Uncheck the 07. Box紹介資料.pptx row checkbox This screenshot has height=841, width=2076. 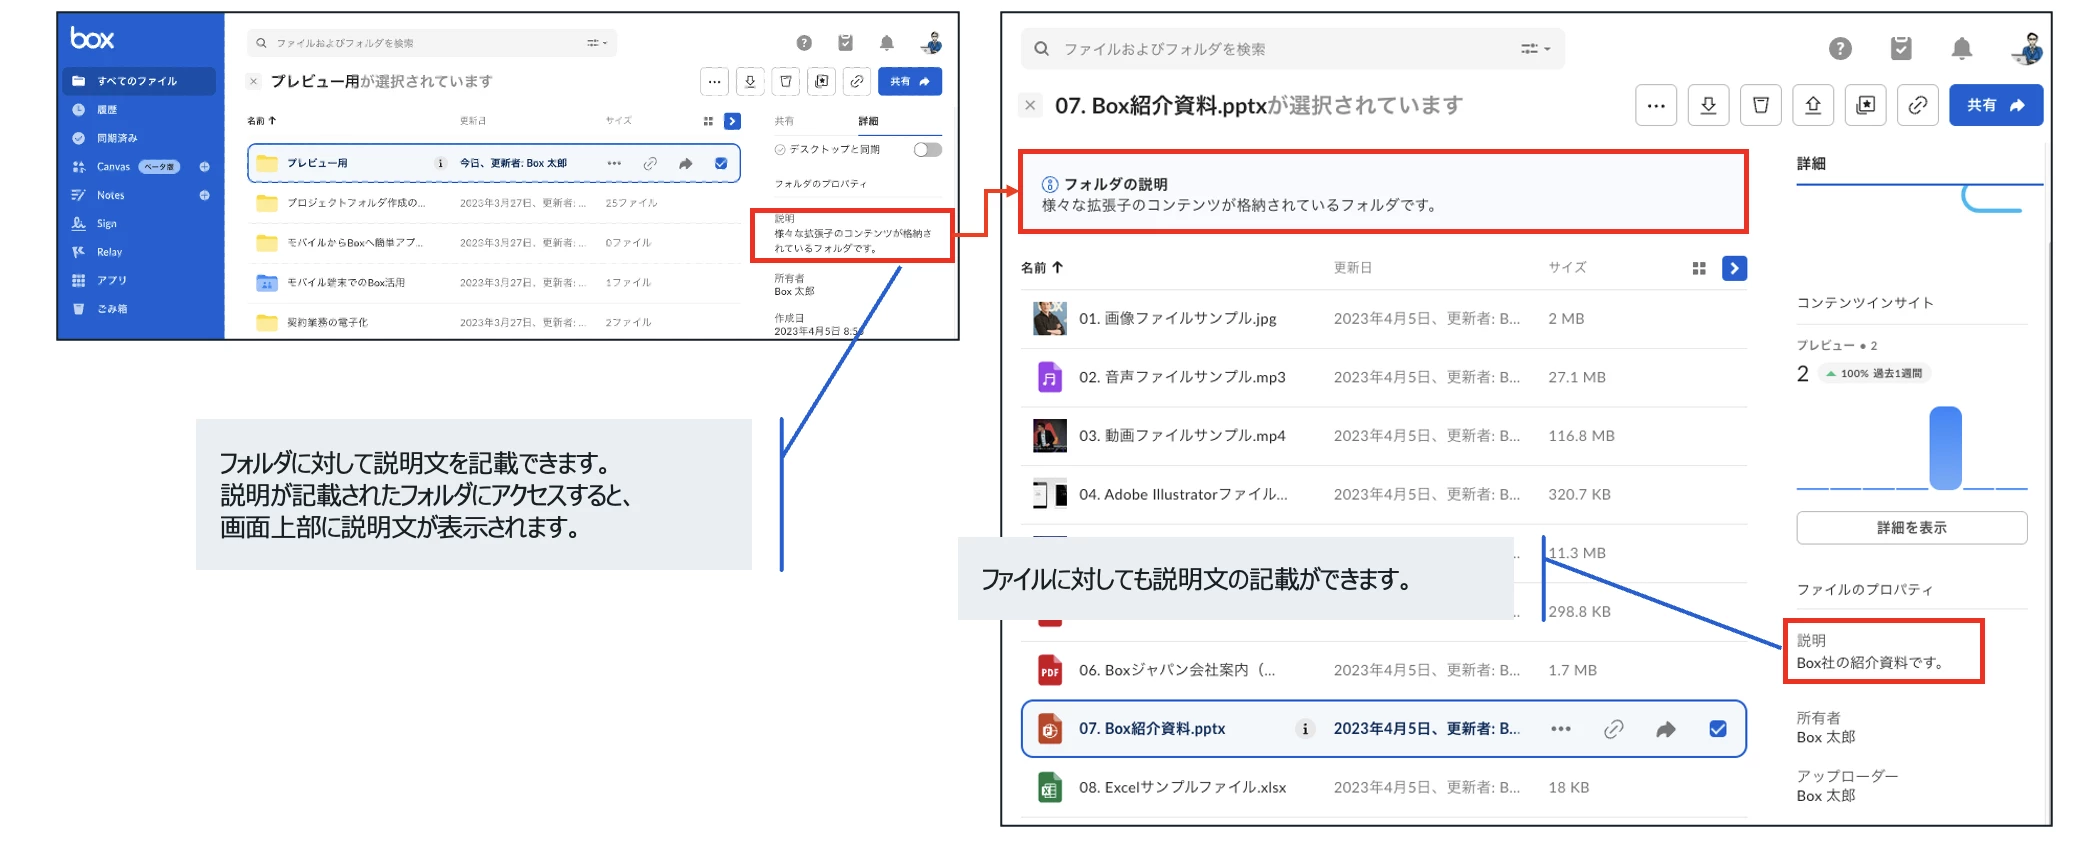pyautogui.click(x=1718, y=729)
